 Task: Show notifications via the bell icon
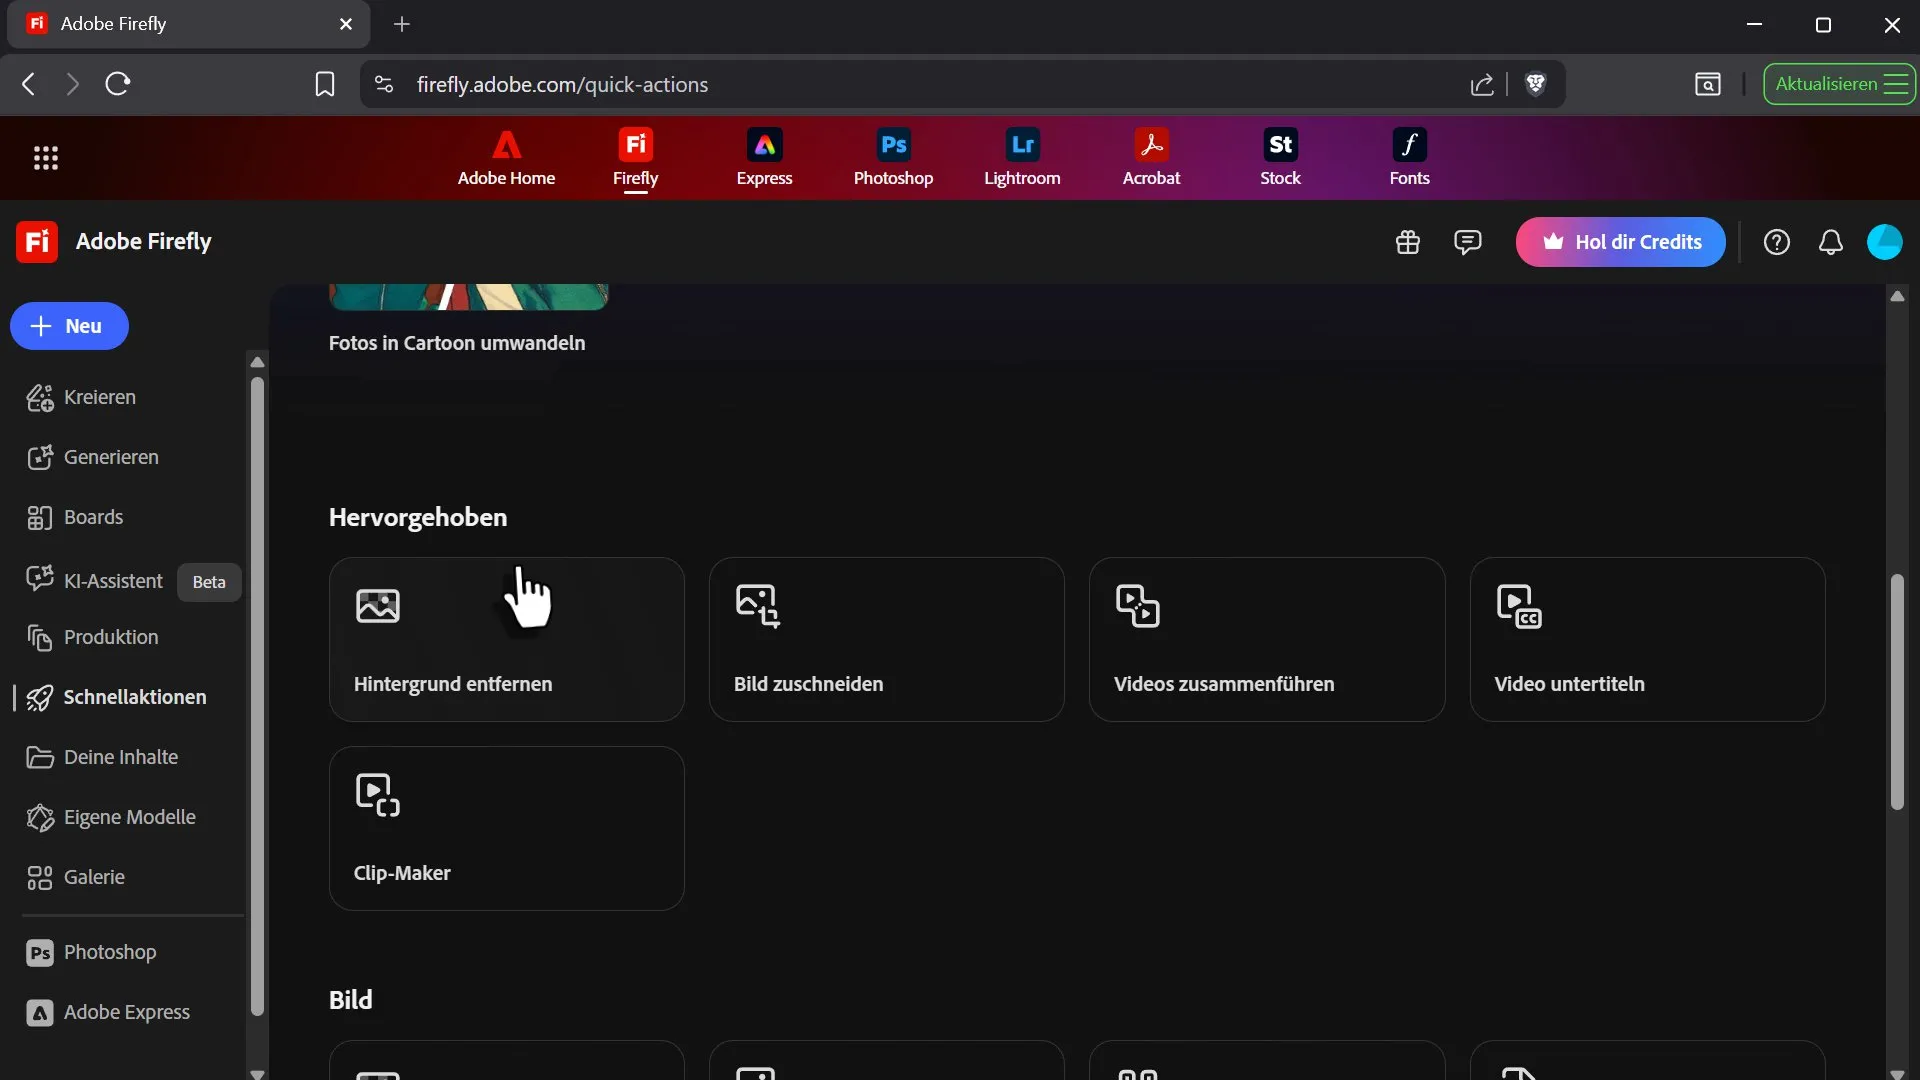click(x=1831, y=242)
